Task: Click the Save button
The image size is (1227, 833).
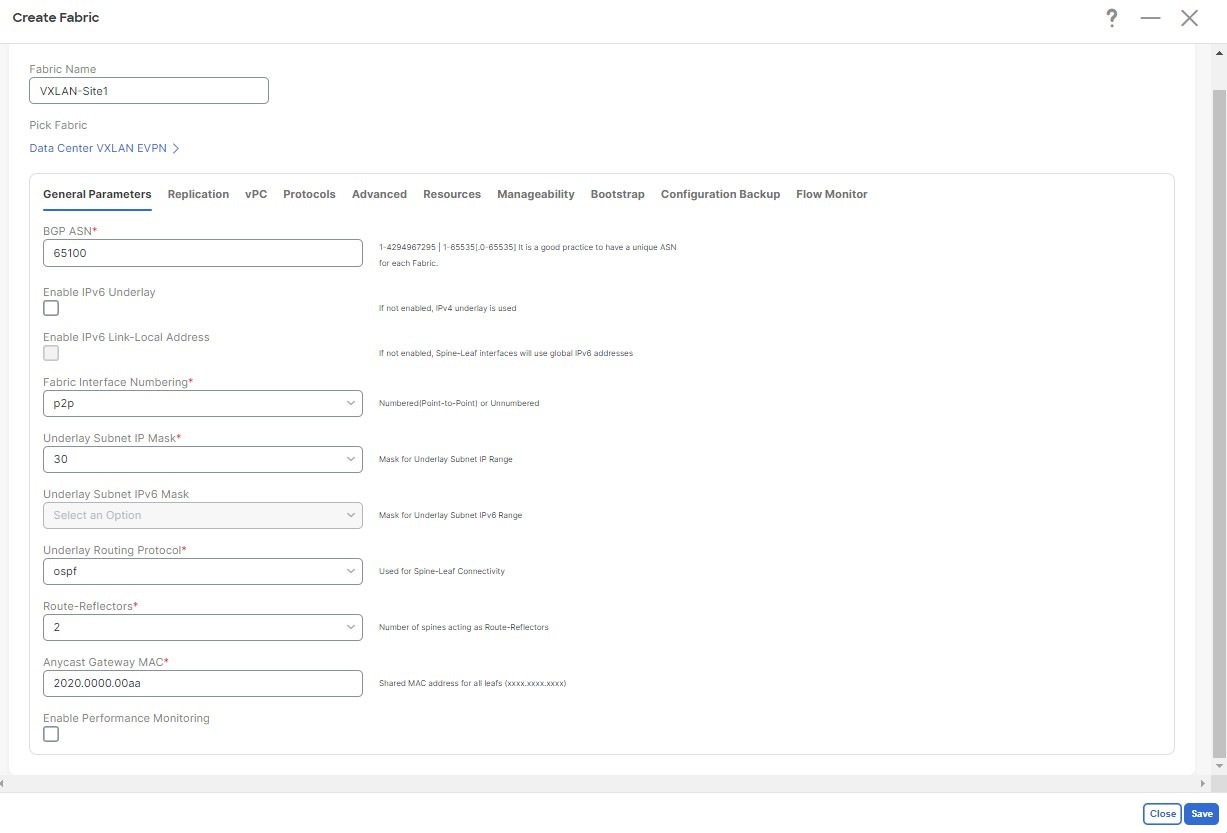Action: pos(1201,813)
